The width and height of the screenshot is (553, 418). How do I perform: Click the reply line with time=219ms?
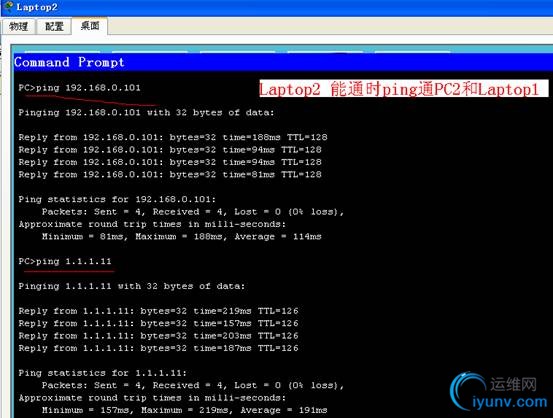tap(158, 311)
